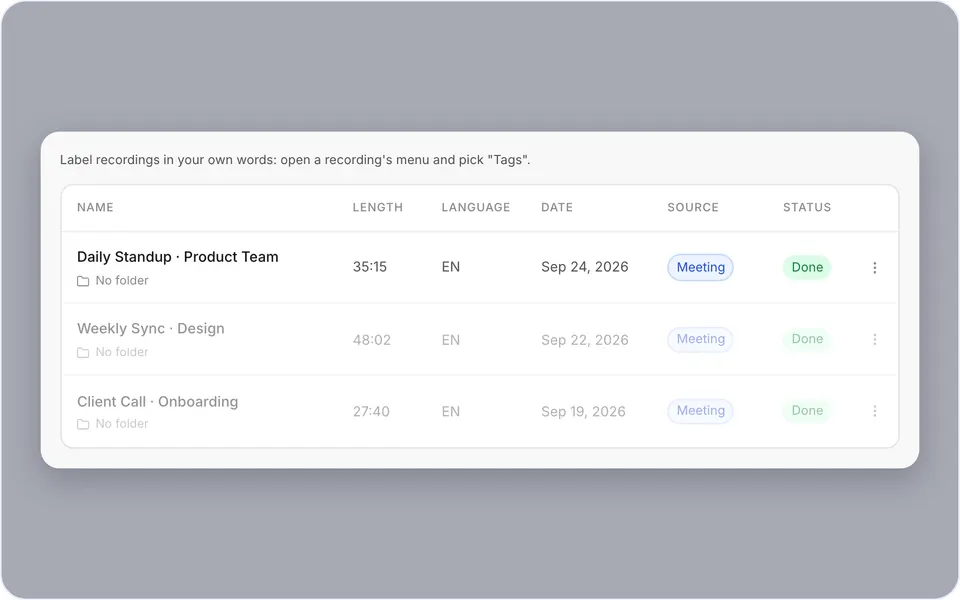Sort by the STATUS column header
Screen dimensions: 960x600
[x=807, y=207]
